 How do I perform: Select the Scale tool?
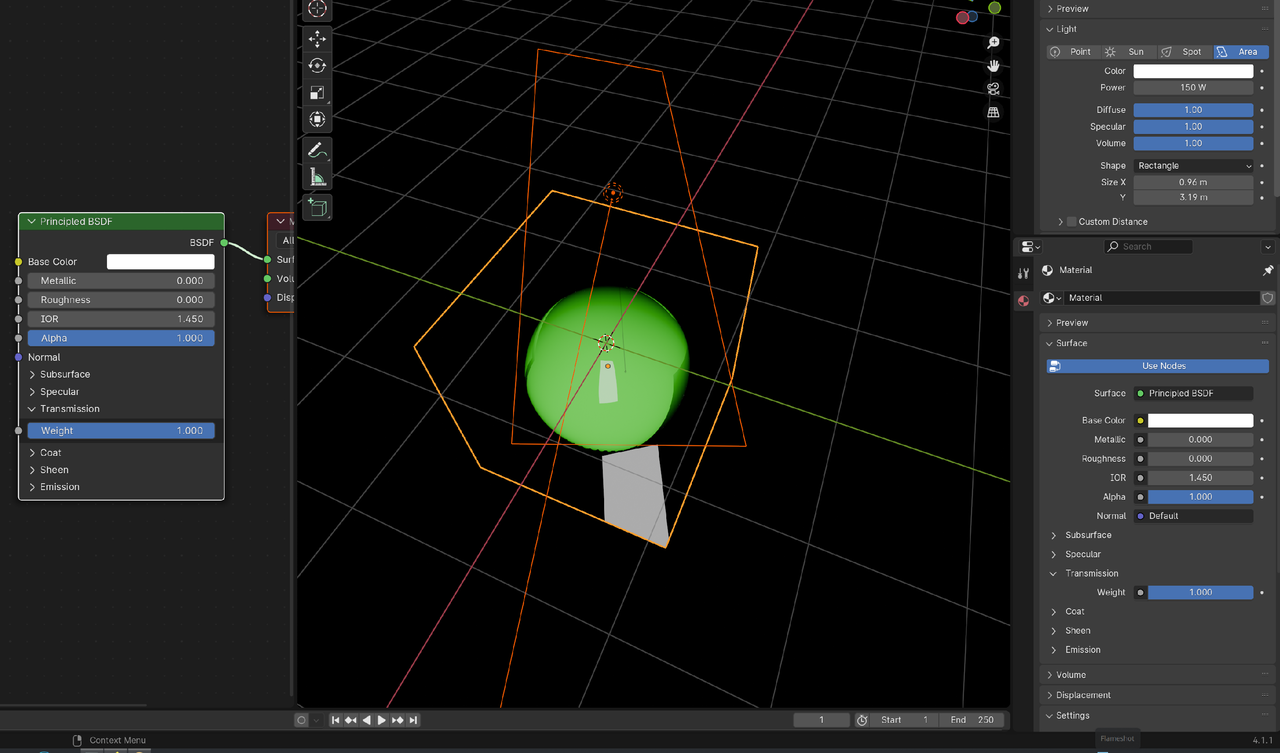(317, 93)
